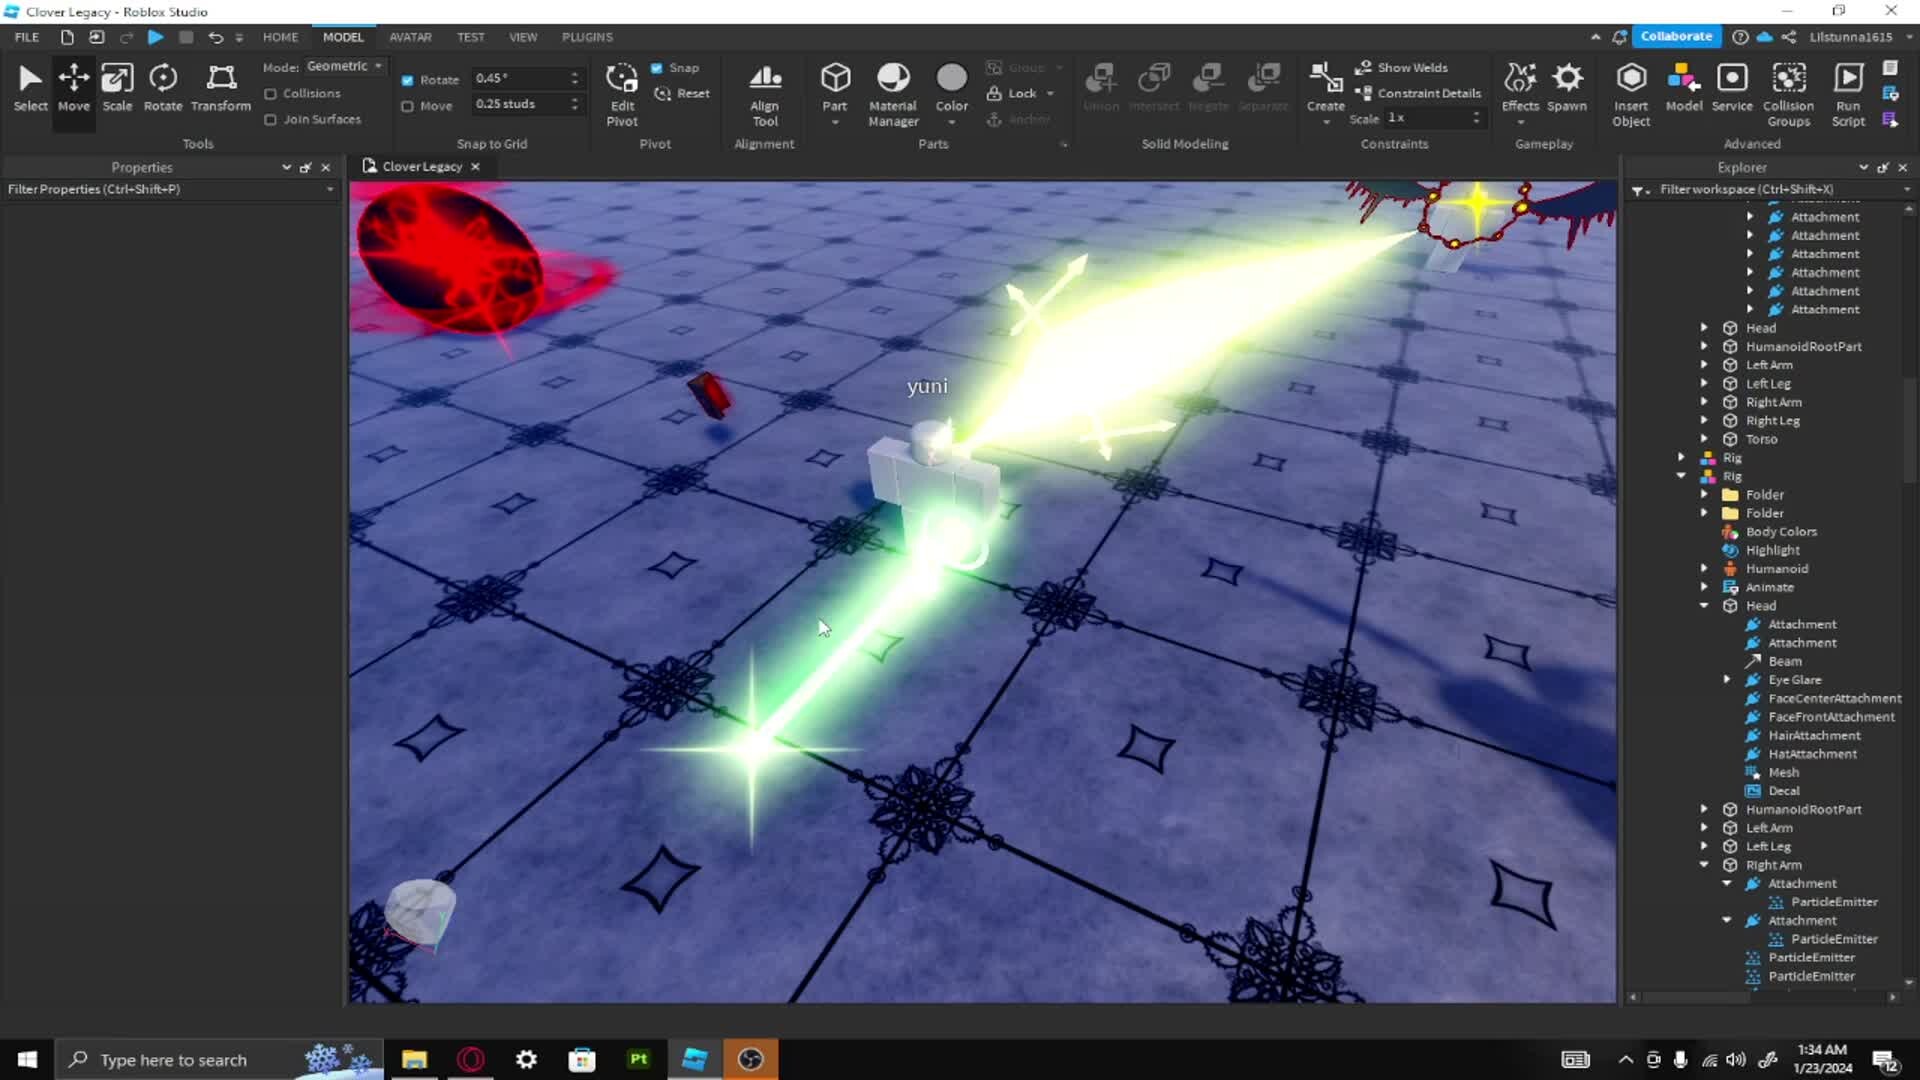Screen dimensions: 1920x1080
Task: Click the Collaborate button
Action: (x=1676, y=36)
